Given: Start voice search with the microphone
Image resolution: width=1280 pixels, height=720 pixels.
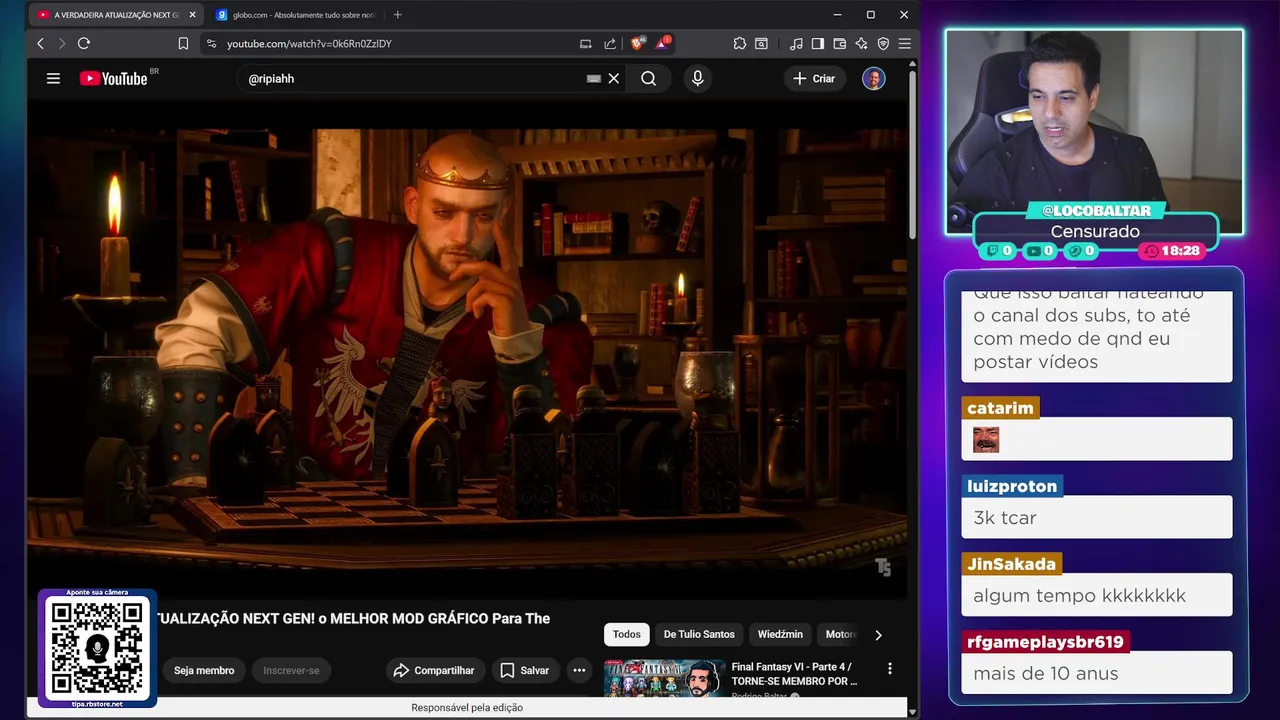Looking at the screenshot, I should pyautogui.click(x=698, y=78).
